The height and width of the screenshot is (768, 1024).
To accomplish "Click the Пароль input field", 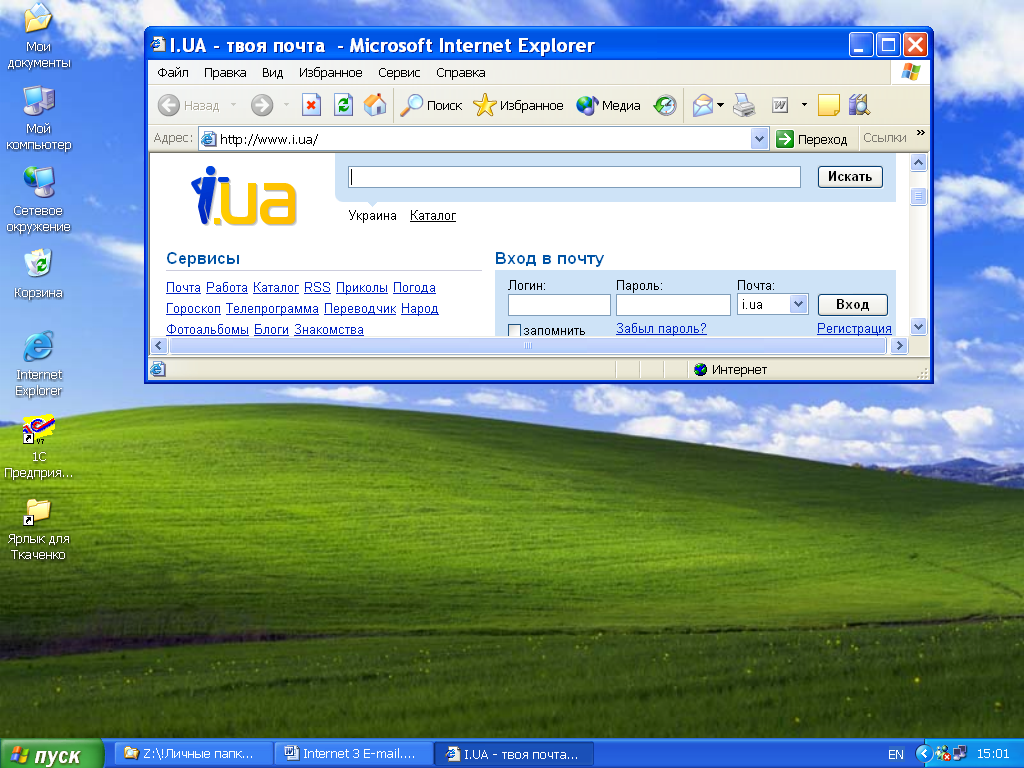I will (x=673, y=305).
